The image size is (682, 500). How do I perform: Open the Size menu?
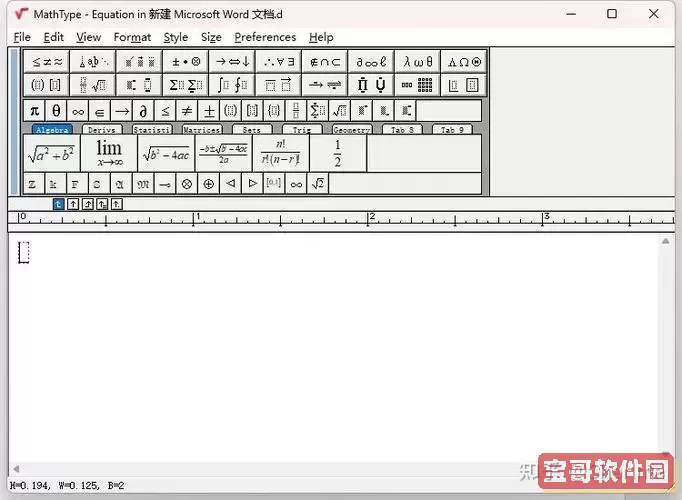(x=211, y=37)
